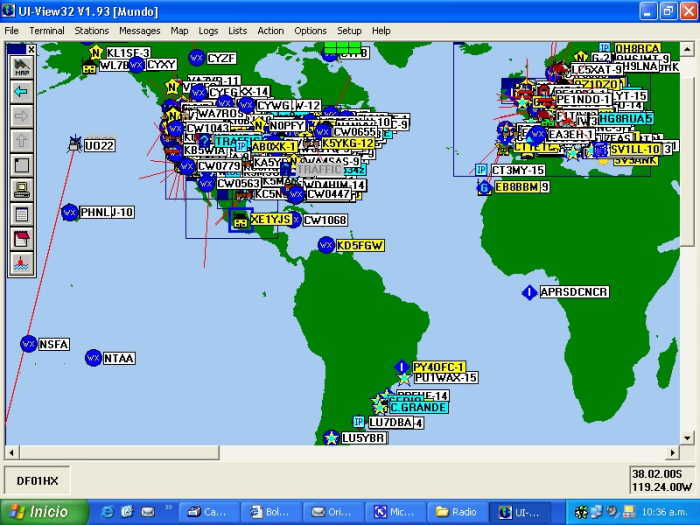Image resolution: width=700 pixels, height=525 pixels.
Task: Click the LU5YBR star icon
Action: tap(331, 438)
